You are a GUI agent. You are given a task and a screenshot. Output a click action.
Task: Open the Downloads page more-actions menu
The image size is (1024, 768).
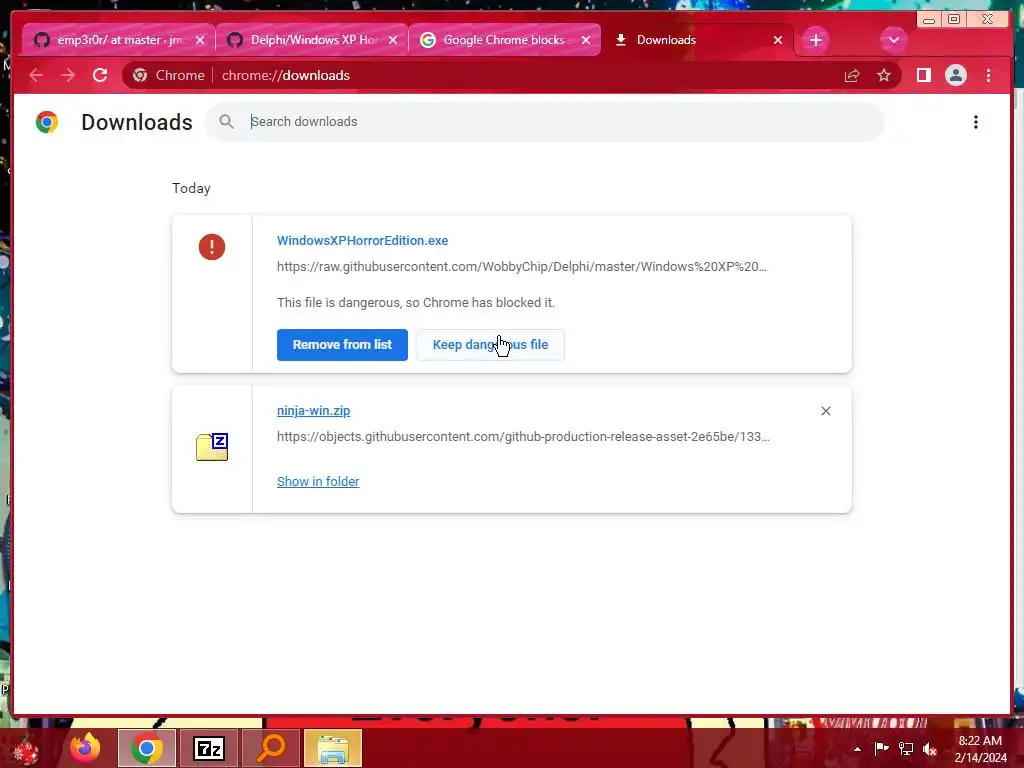[x=976, y=122]
